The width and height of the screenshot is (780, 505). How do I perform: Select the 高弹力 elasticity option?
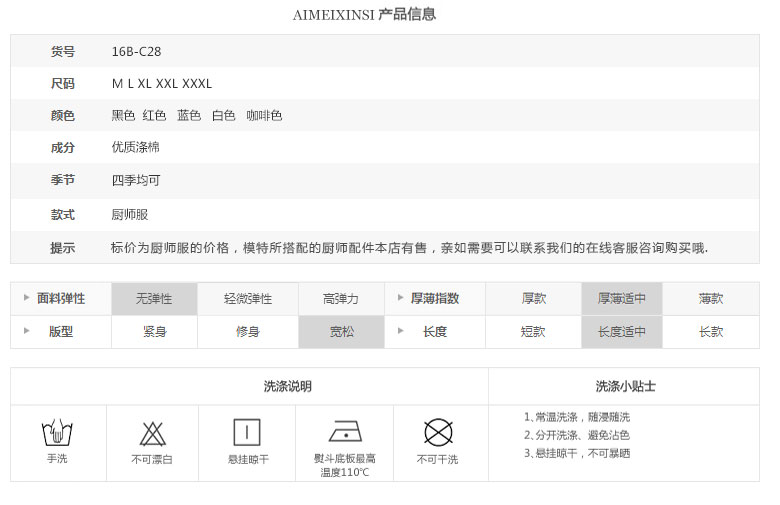pos(340,299)
